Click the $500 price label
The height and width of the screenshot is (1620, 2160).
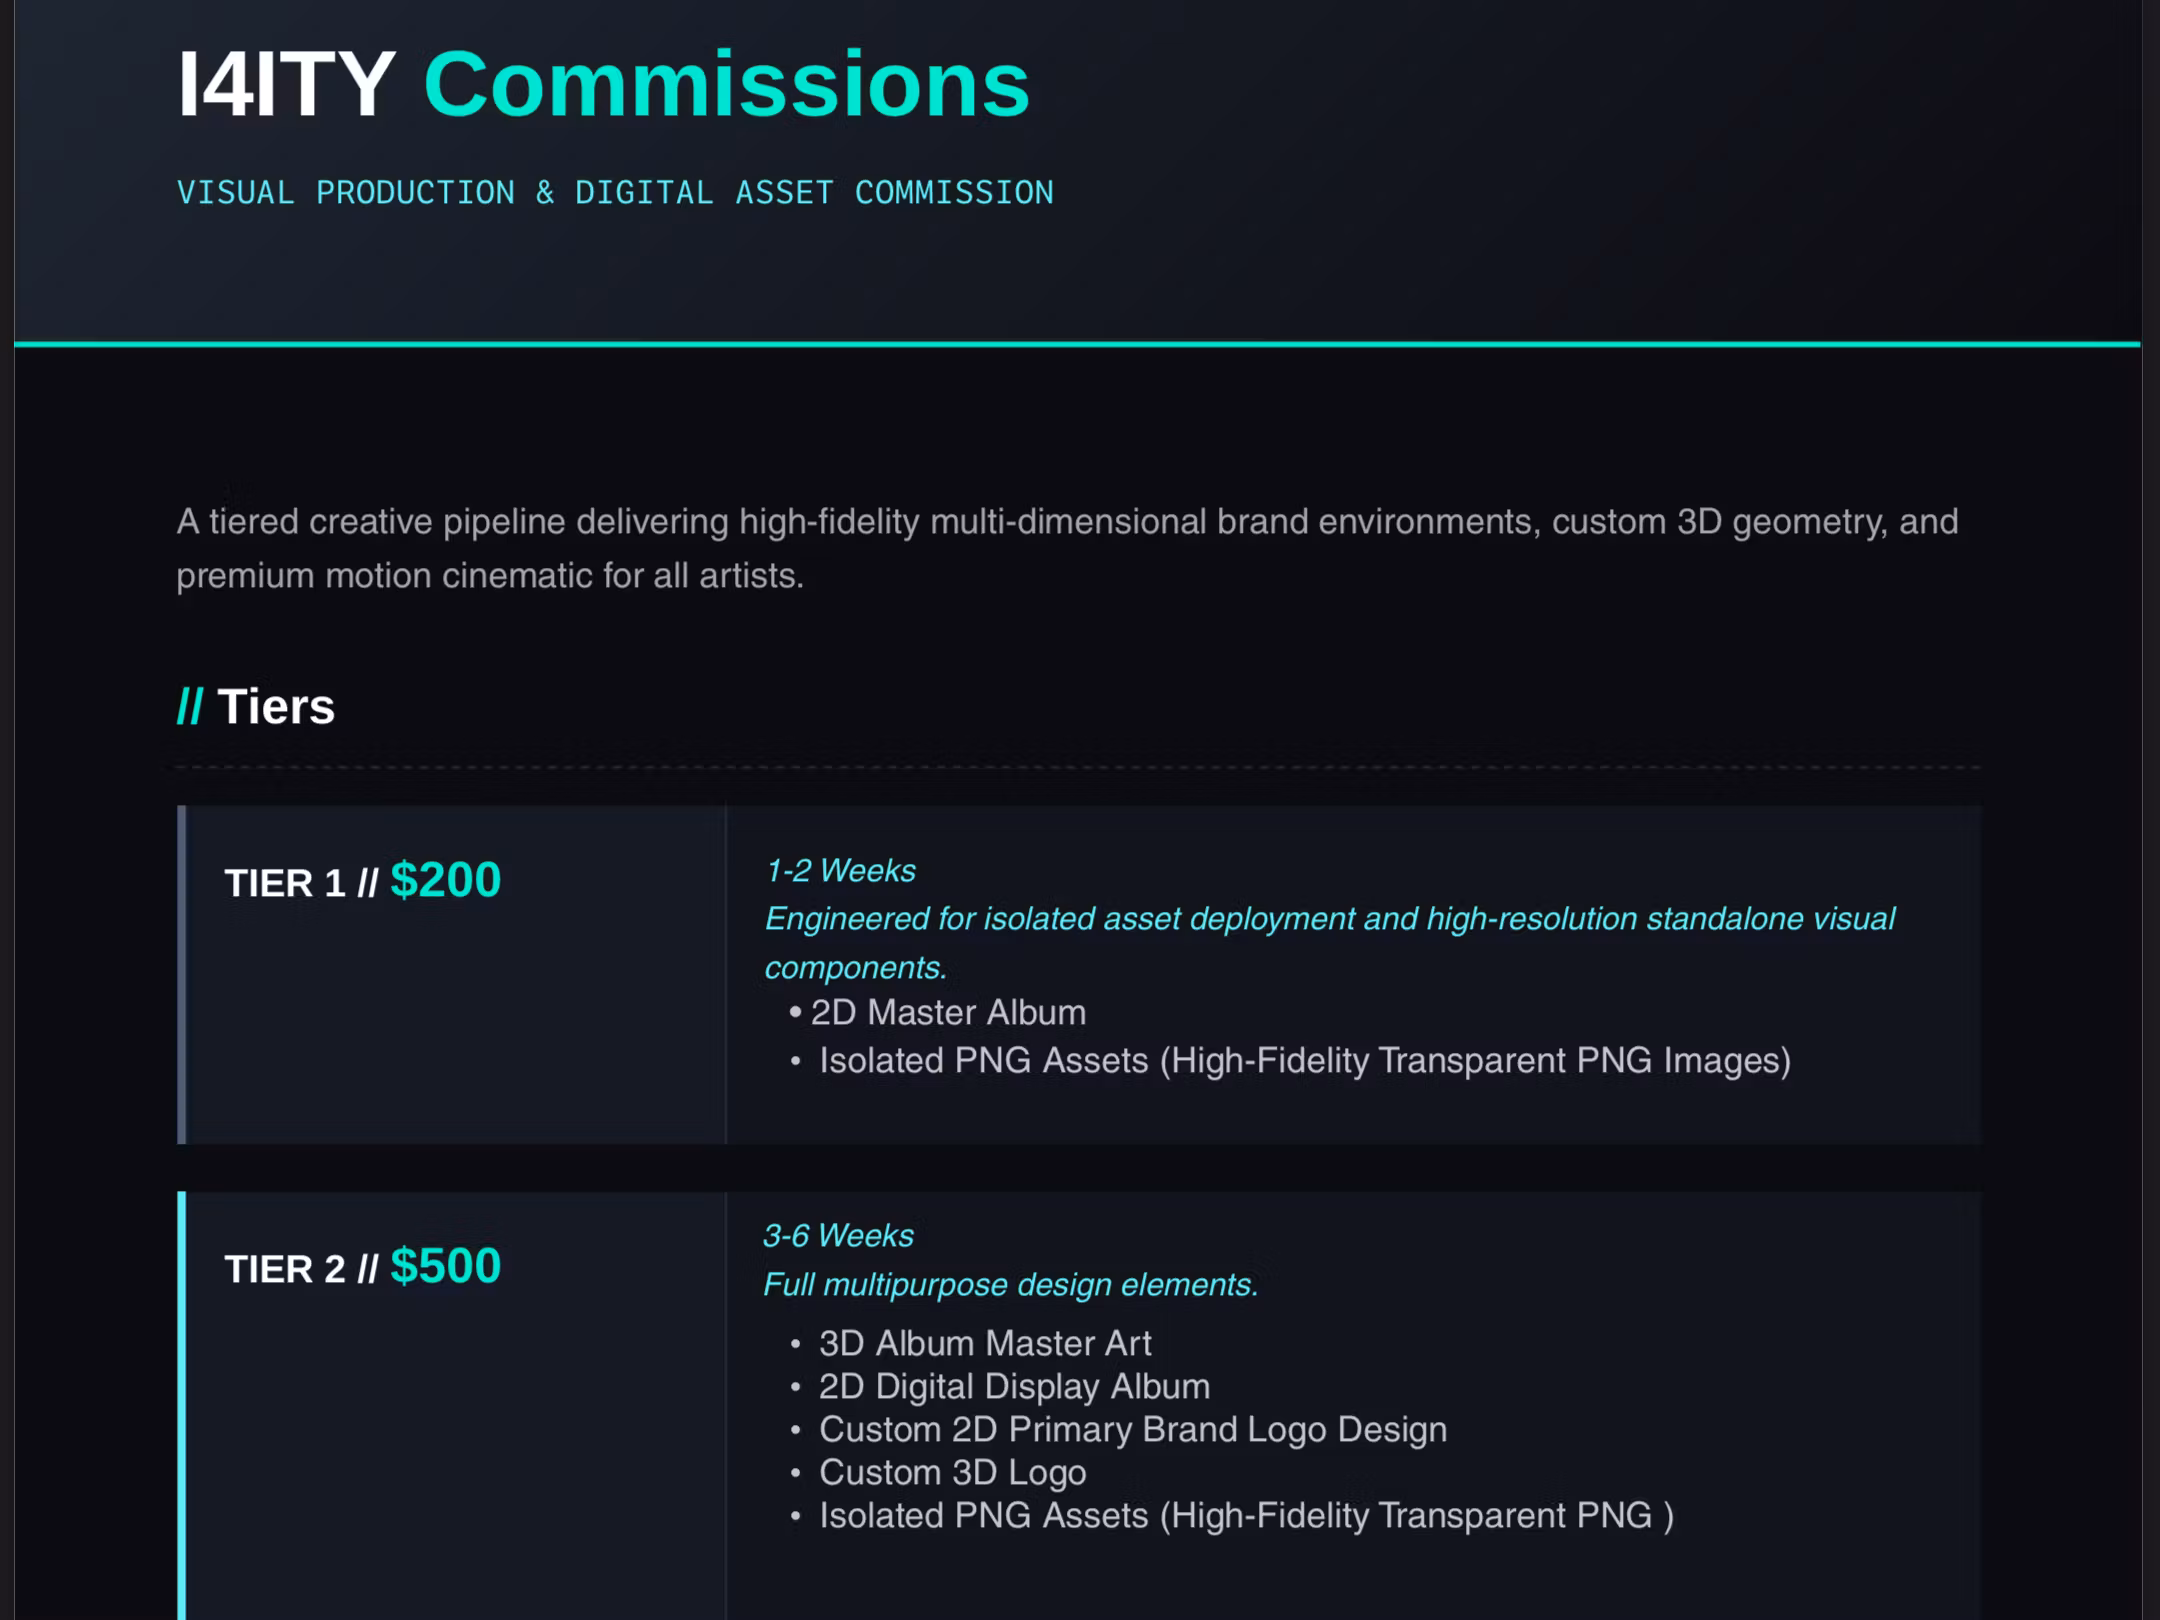pyautogui.click(x=445, y=1266)
